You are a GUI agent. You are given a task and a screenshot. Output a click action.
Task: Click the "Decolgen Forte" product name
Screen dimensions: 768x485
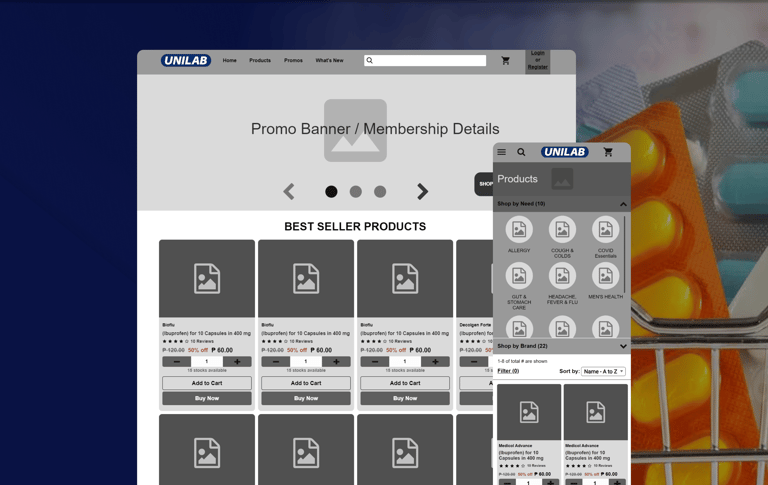[475, 325]
